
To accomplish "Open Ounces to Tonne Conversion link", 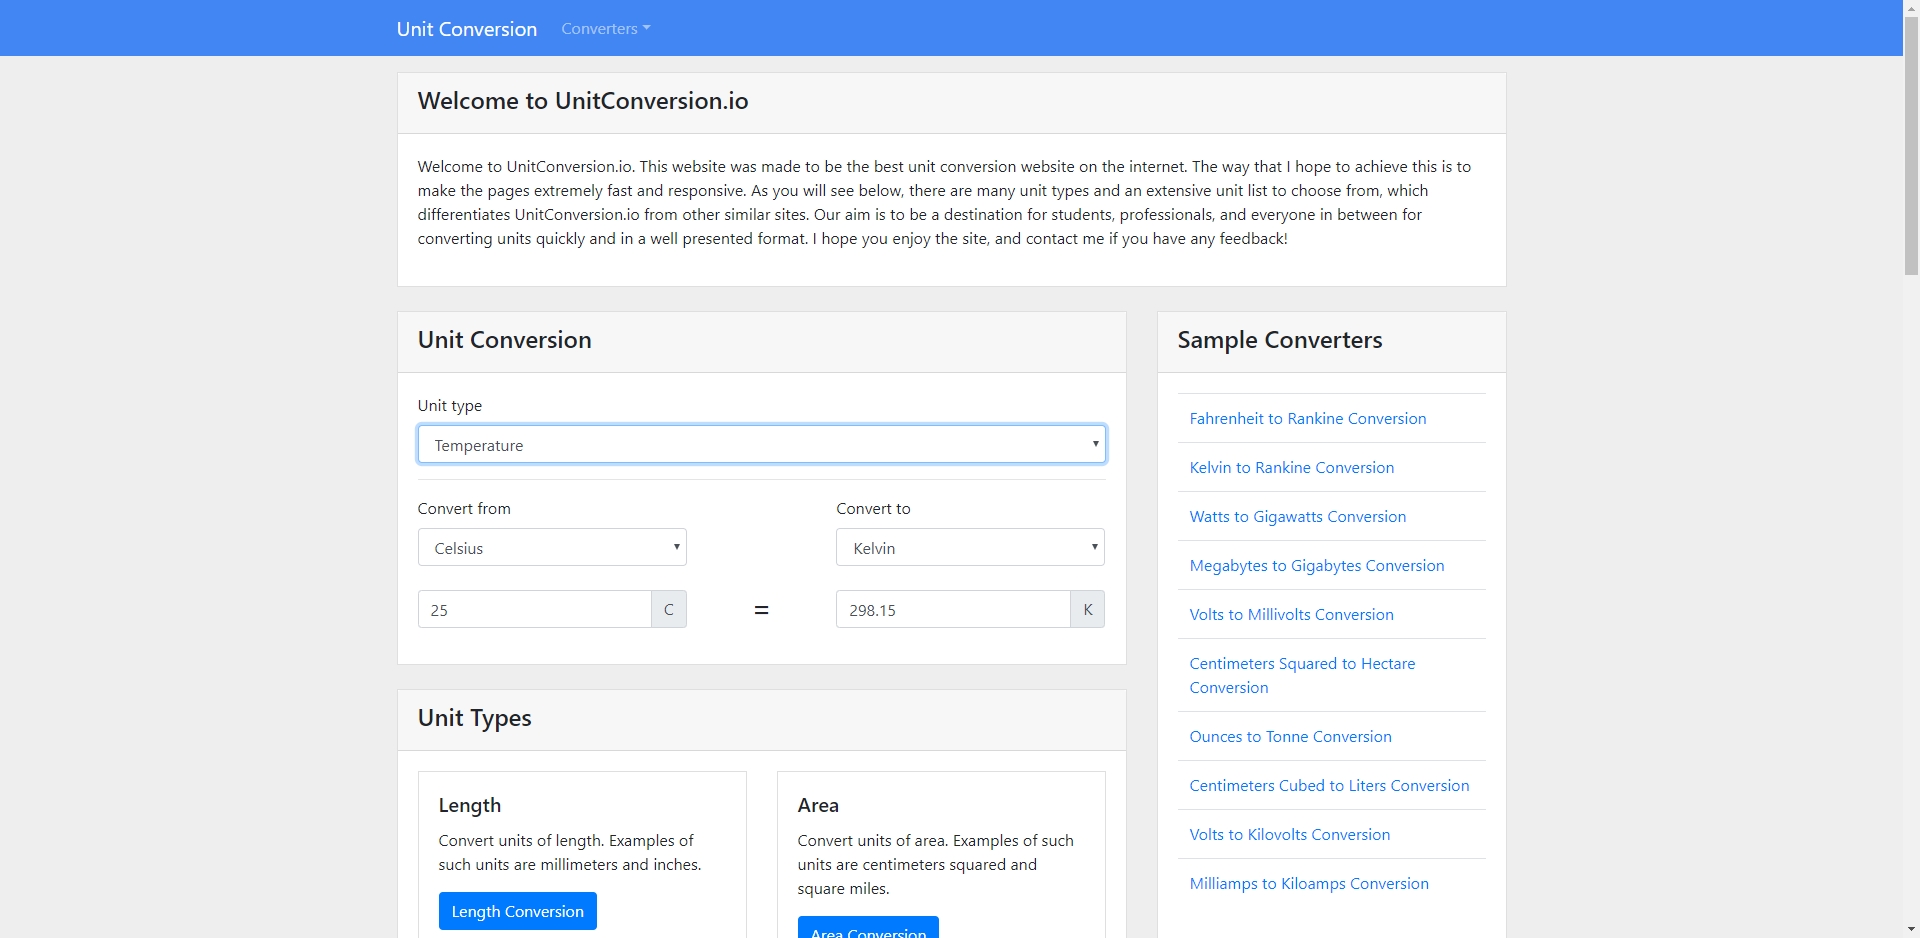I will [x=1290, y=737].
